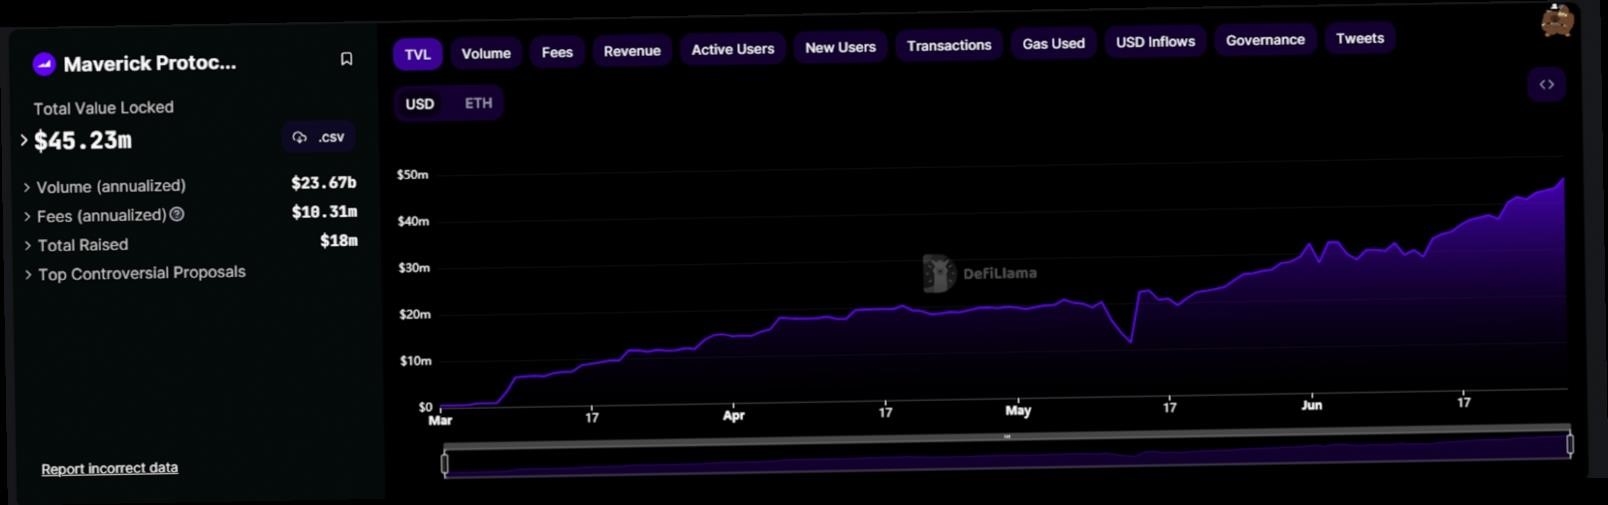Click the Fees annualized help icon
Viewport: 1608px width, 505px height.
point(177,214)
